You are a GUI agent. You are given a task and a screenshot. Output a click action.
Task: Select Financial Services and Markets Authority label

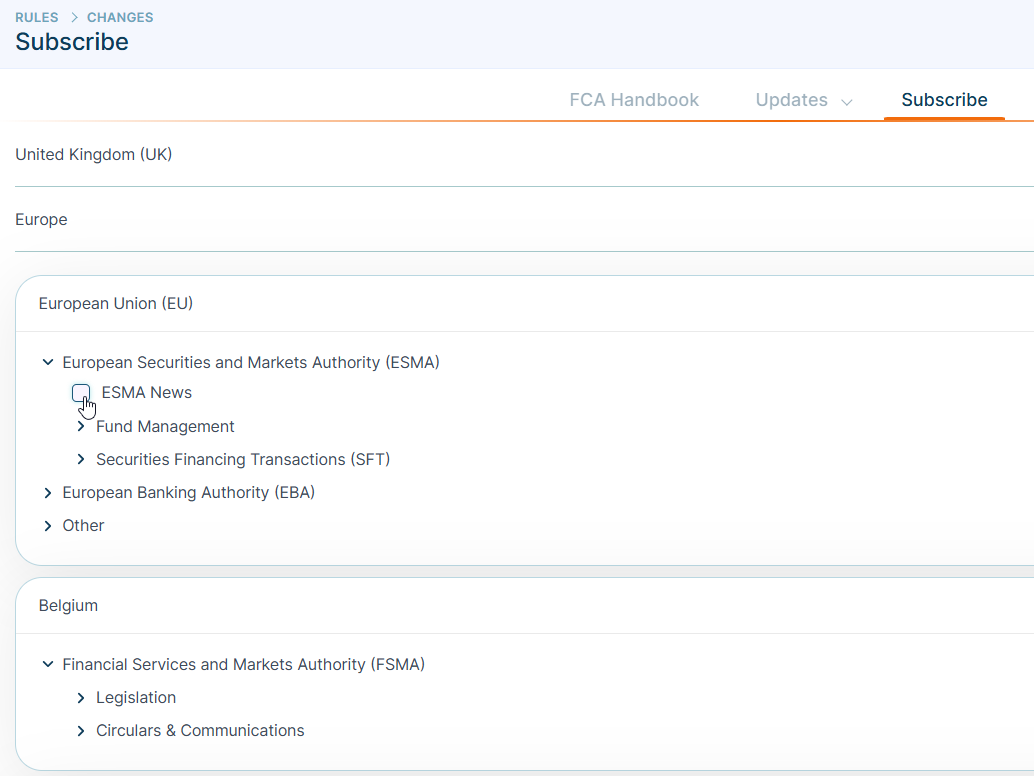(x=243, y=664)
